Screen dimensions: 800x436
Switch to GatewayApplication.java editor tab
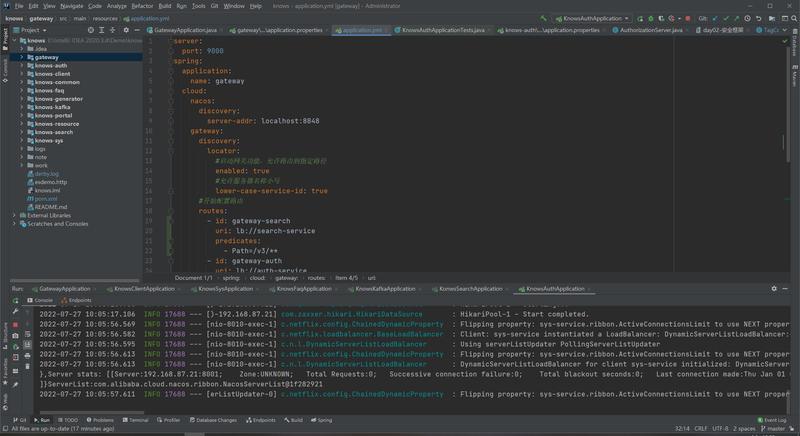185,30
